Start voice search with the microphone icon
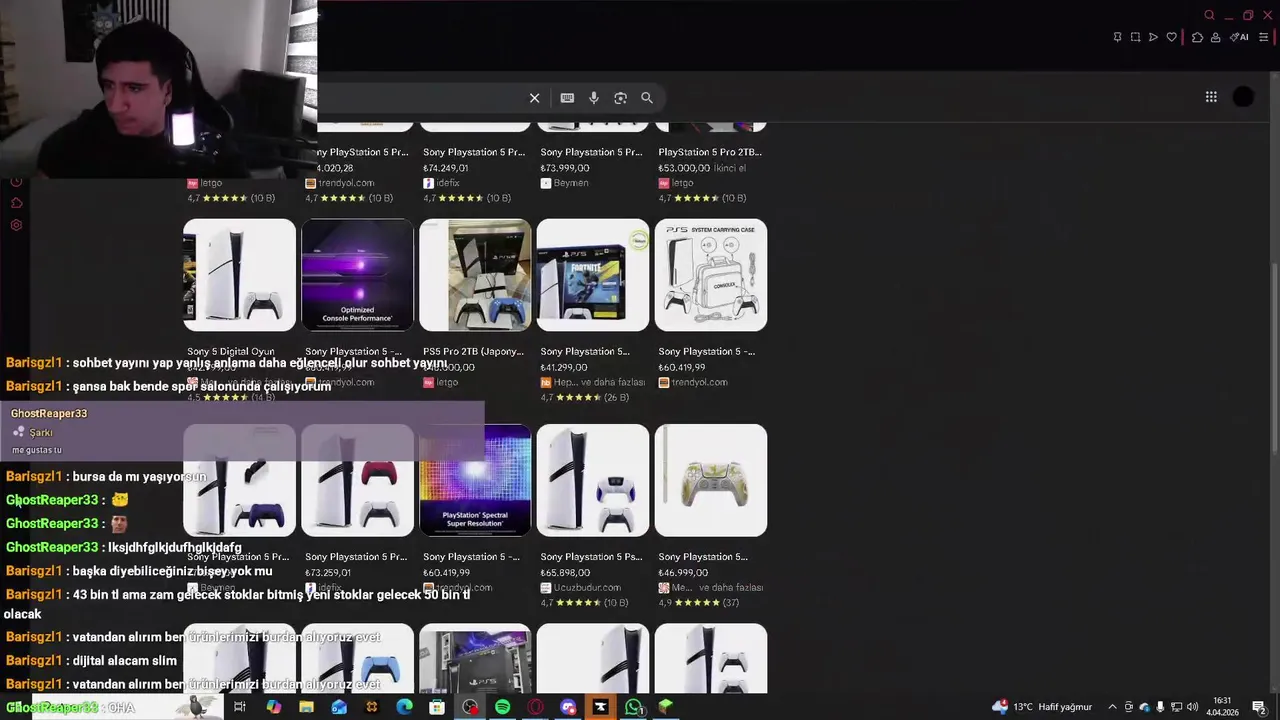The width and height of the screenshot is (1280, 720). point(594,98)
